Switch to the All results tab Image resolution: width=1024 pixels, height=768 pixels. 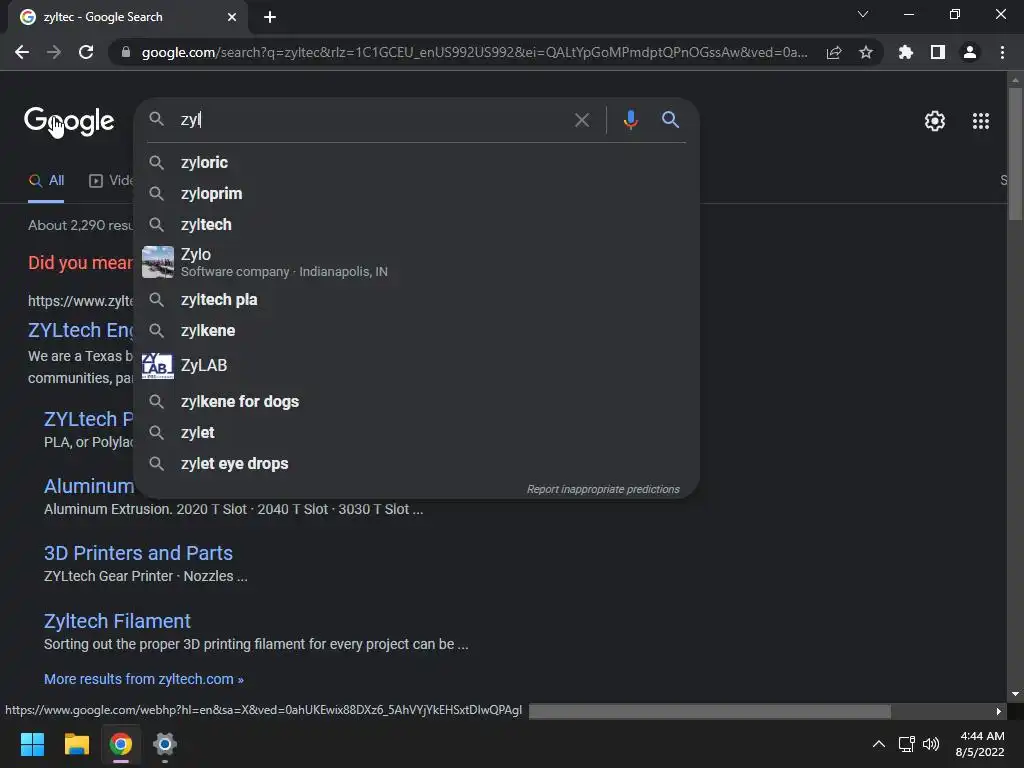pos(46,181)
